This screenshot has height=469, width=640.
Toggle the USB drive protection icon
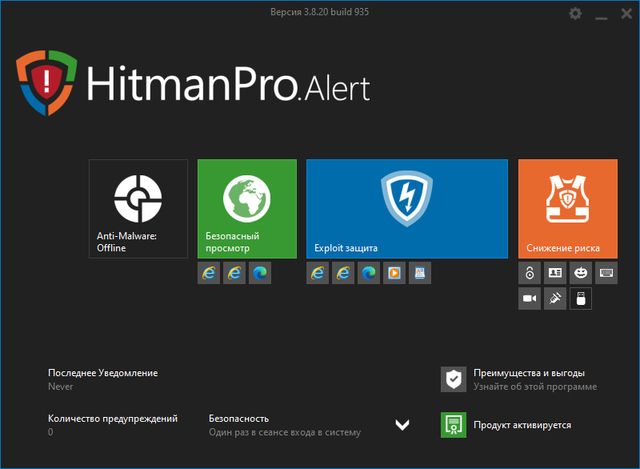point(580,298)
